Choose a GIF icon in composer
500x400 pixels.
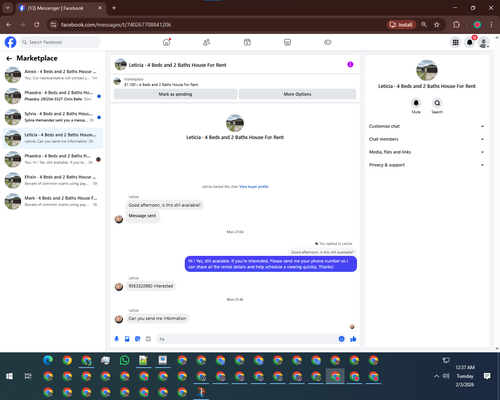148,339
